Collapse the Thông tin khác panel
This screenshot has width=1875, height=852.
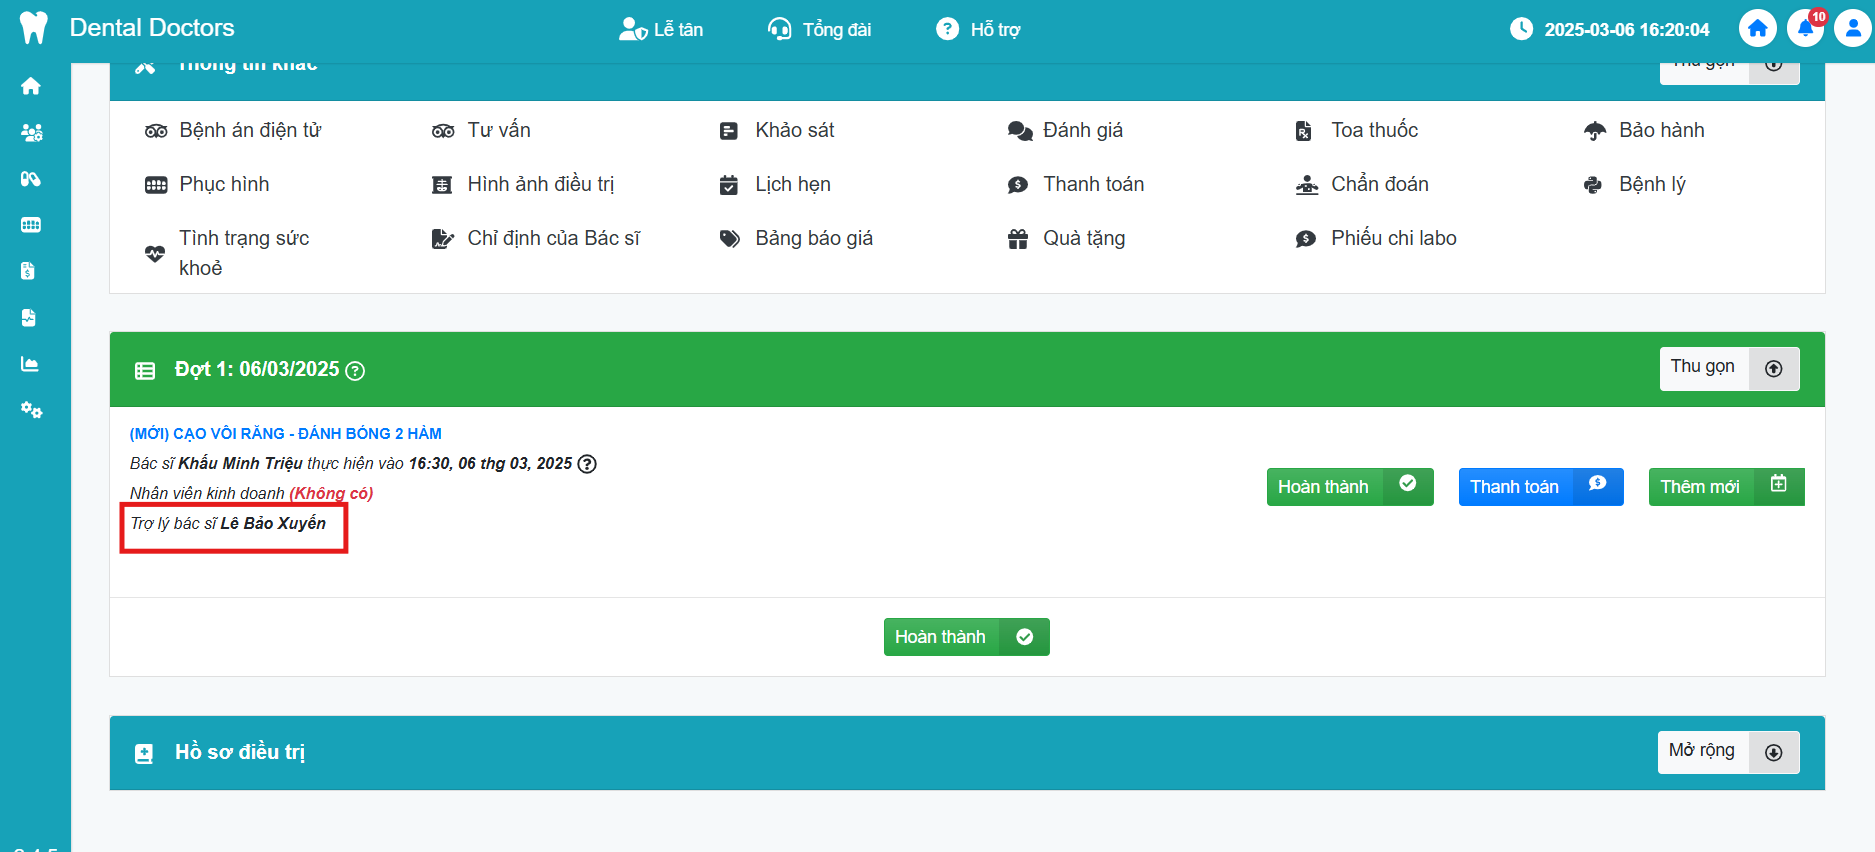[1728, 70]
